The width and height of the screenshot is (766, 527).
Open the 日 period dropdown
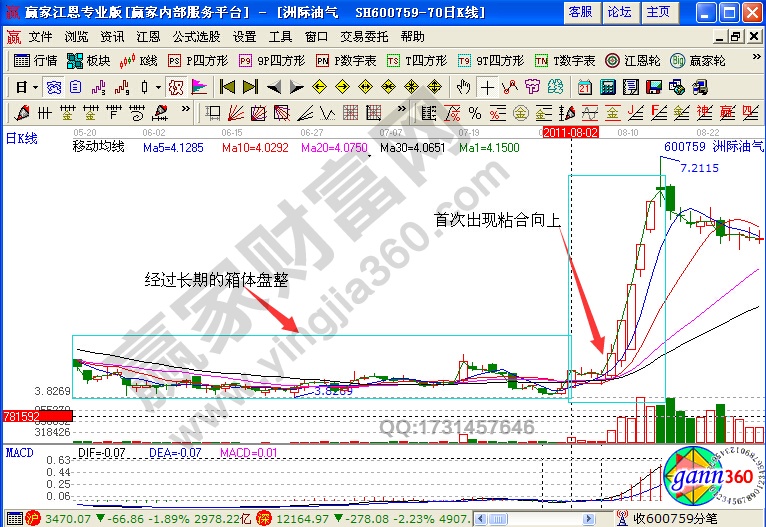click(x=26, y=86)
